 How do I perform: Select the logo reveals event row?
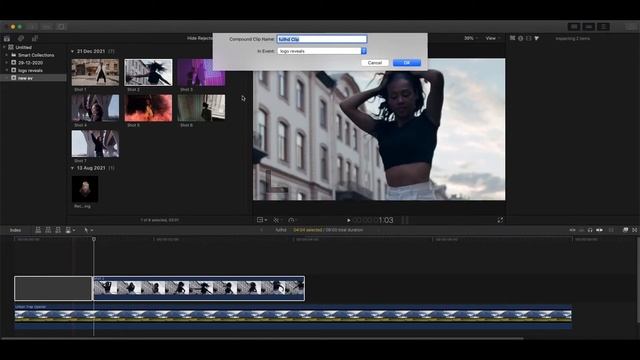click(33, 70)
